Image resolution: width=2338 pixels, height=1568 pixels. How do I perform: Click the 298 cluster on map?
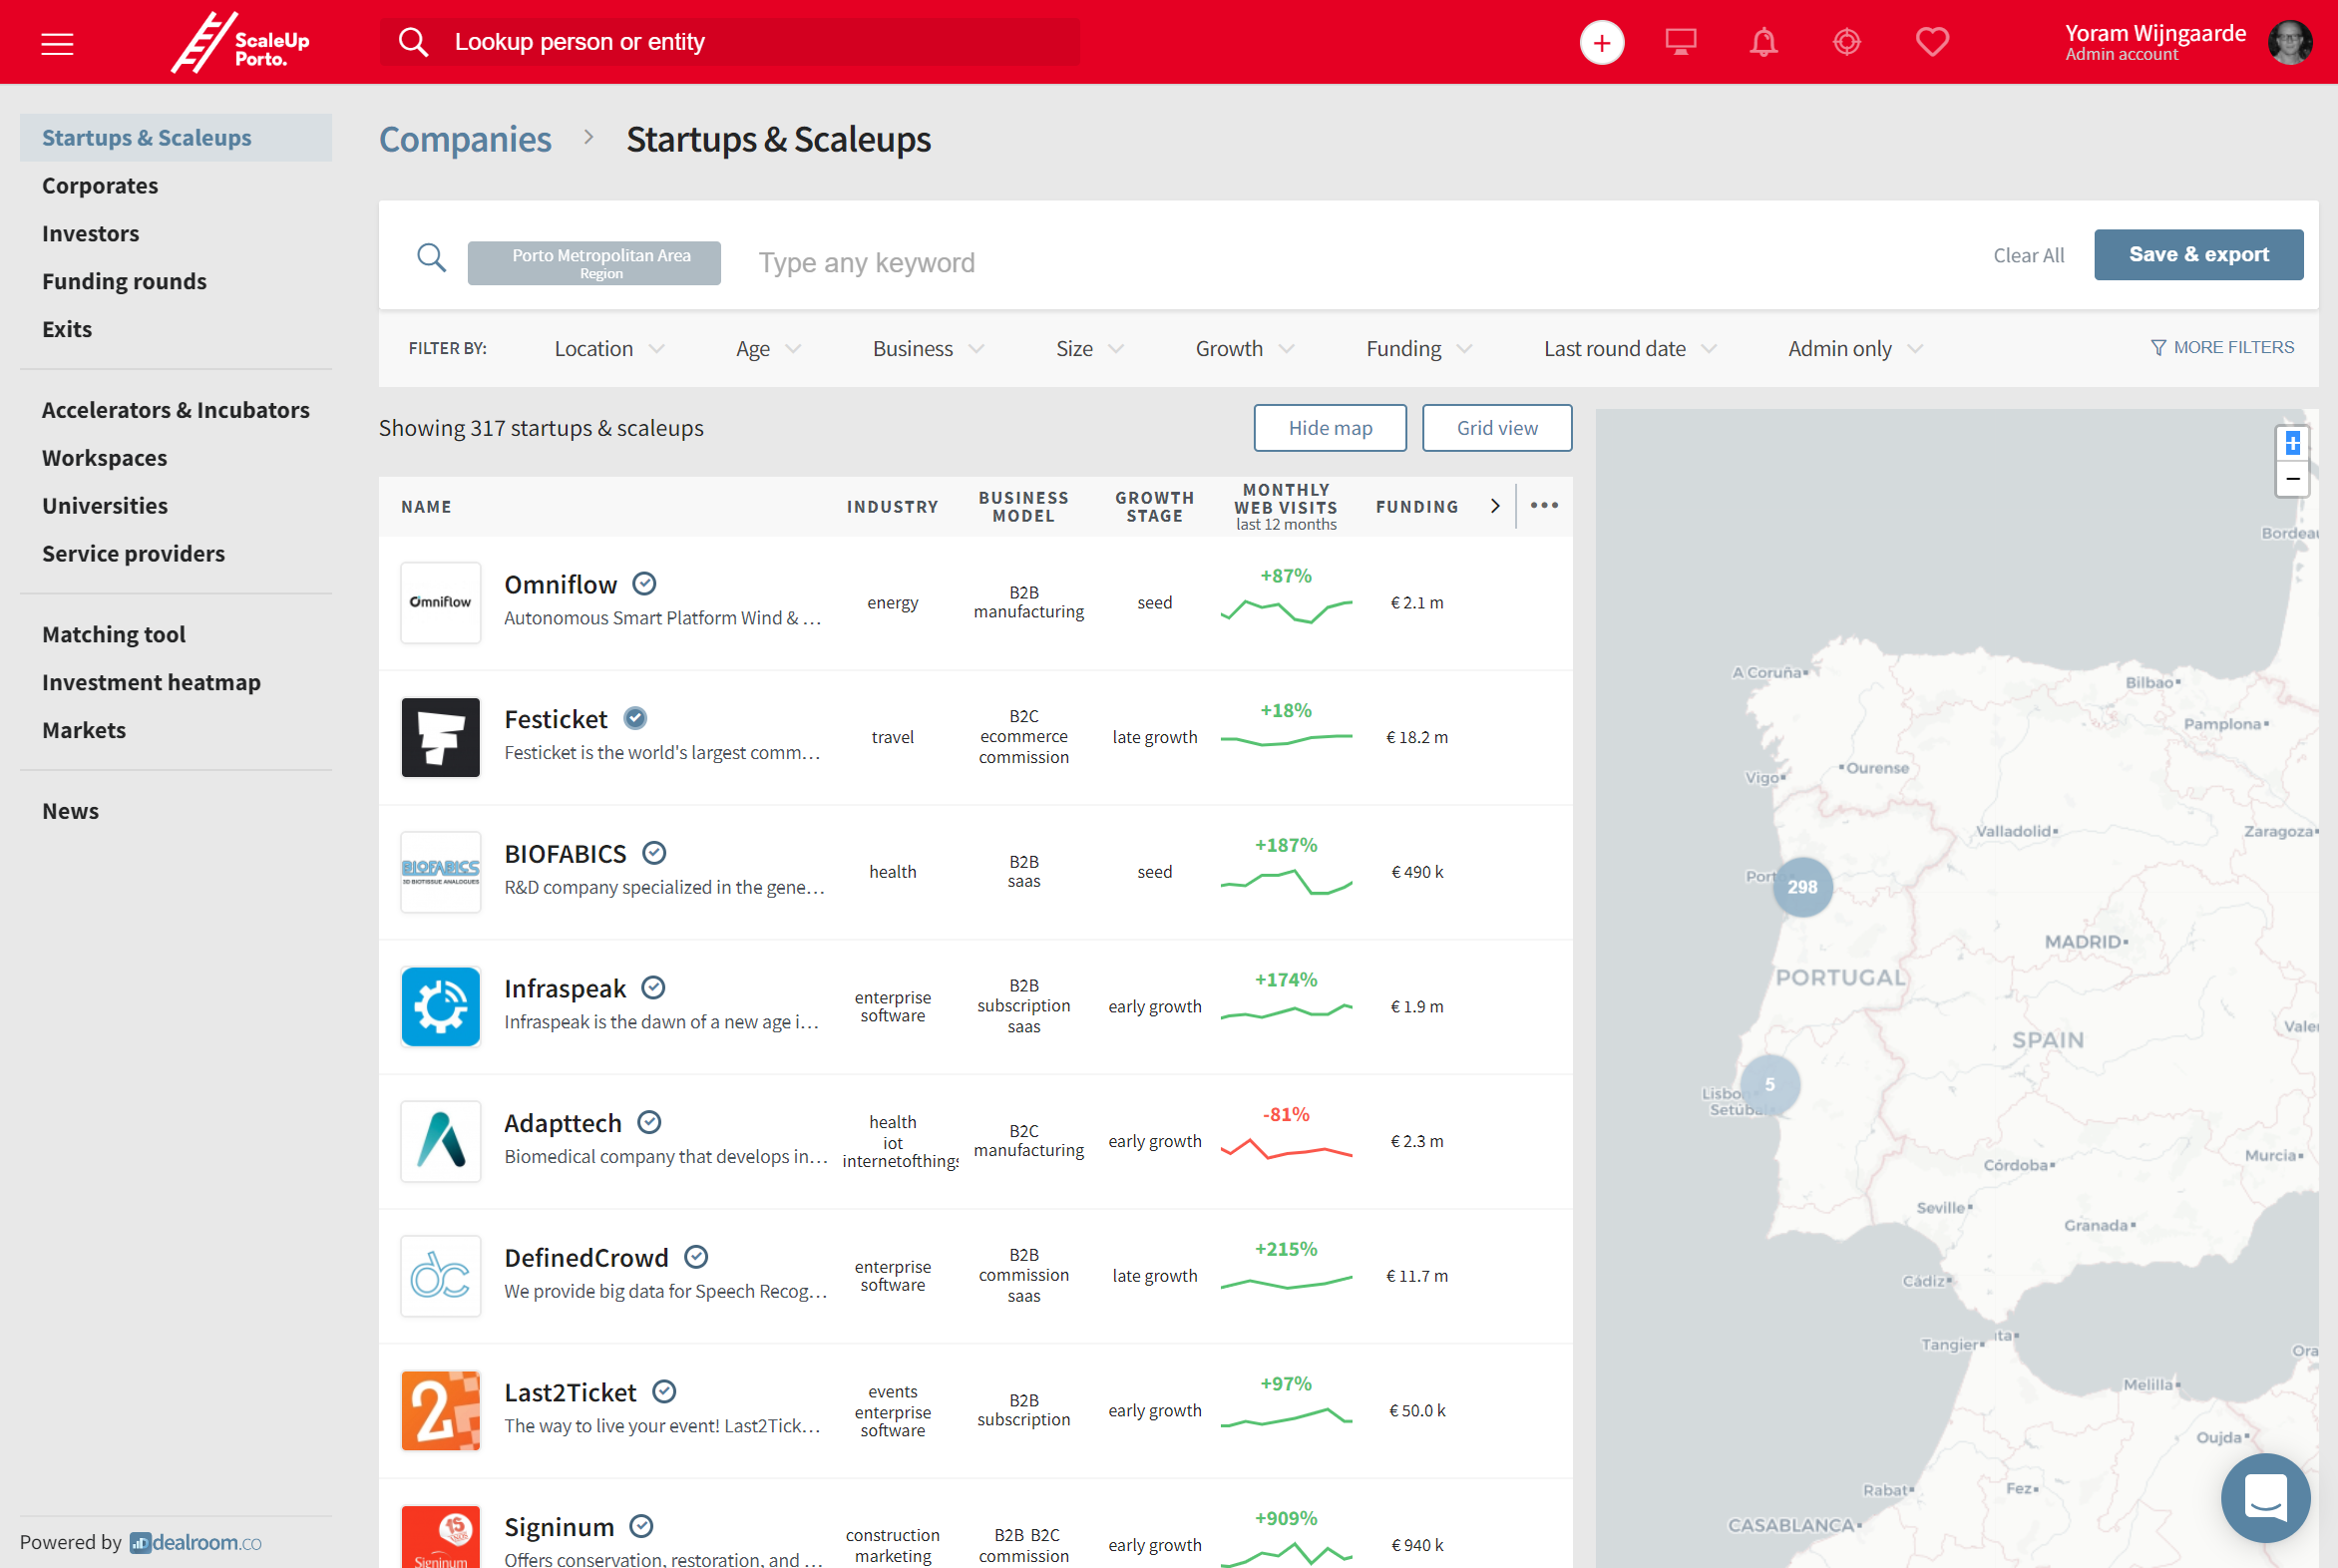(1802, 887)
